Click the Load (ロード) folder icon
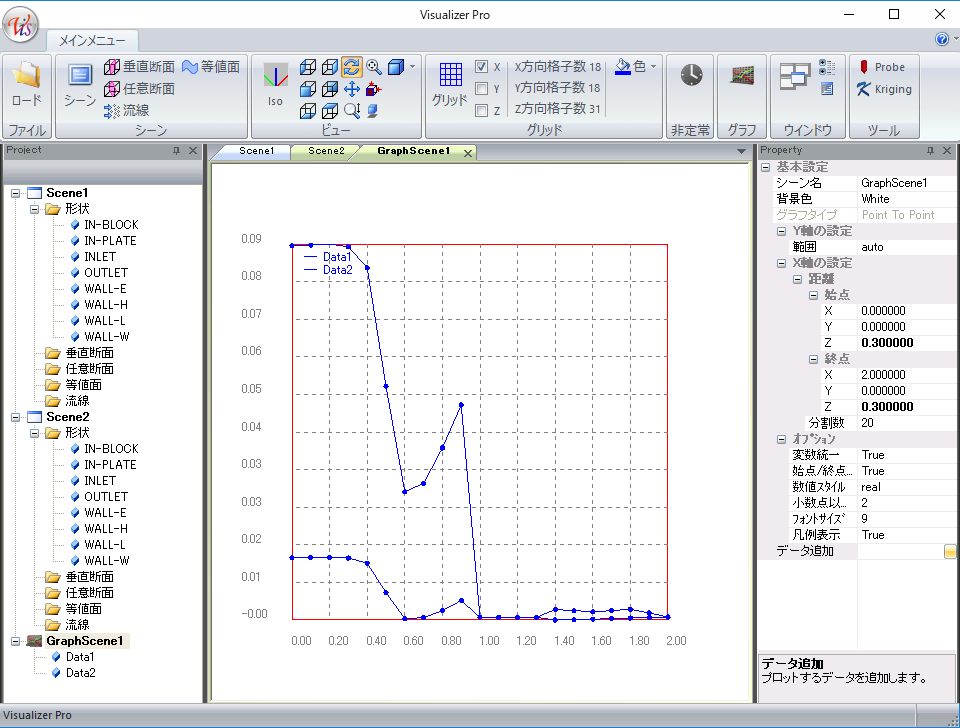The width and height of the screenshot is (960, 728). (26, 76)
